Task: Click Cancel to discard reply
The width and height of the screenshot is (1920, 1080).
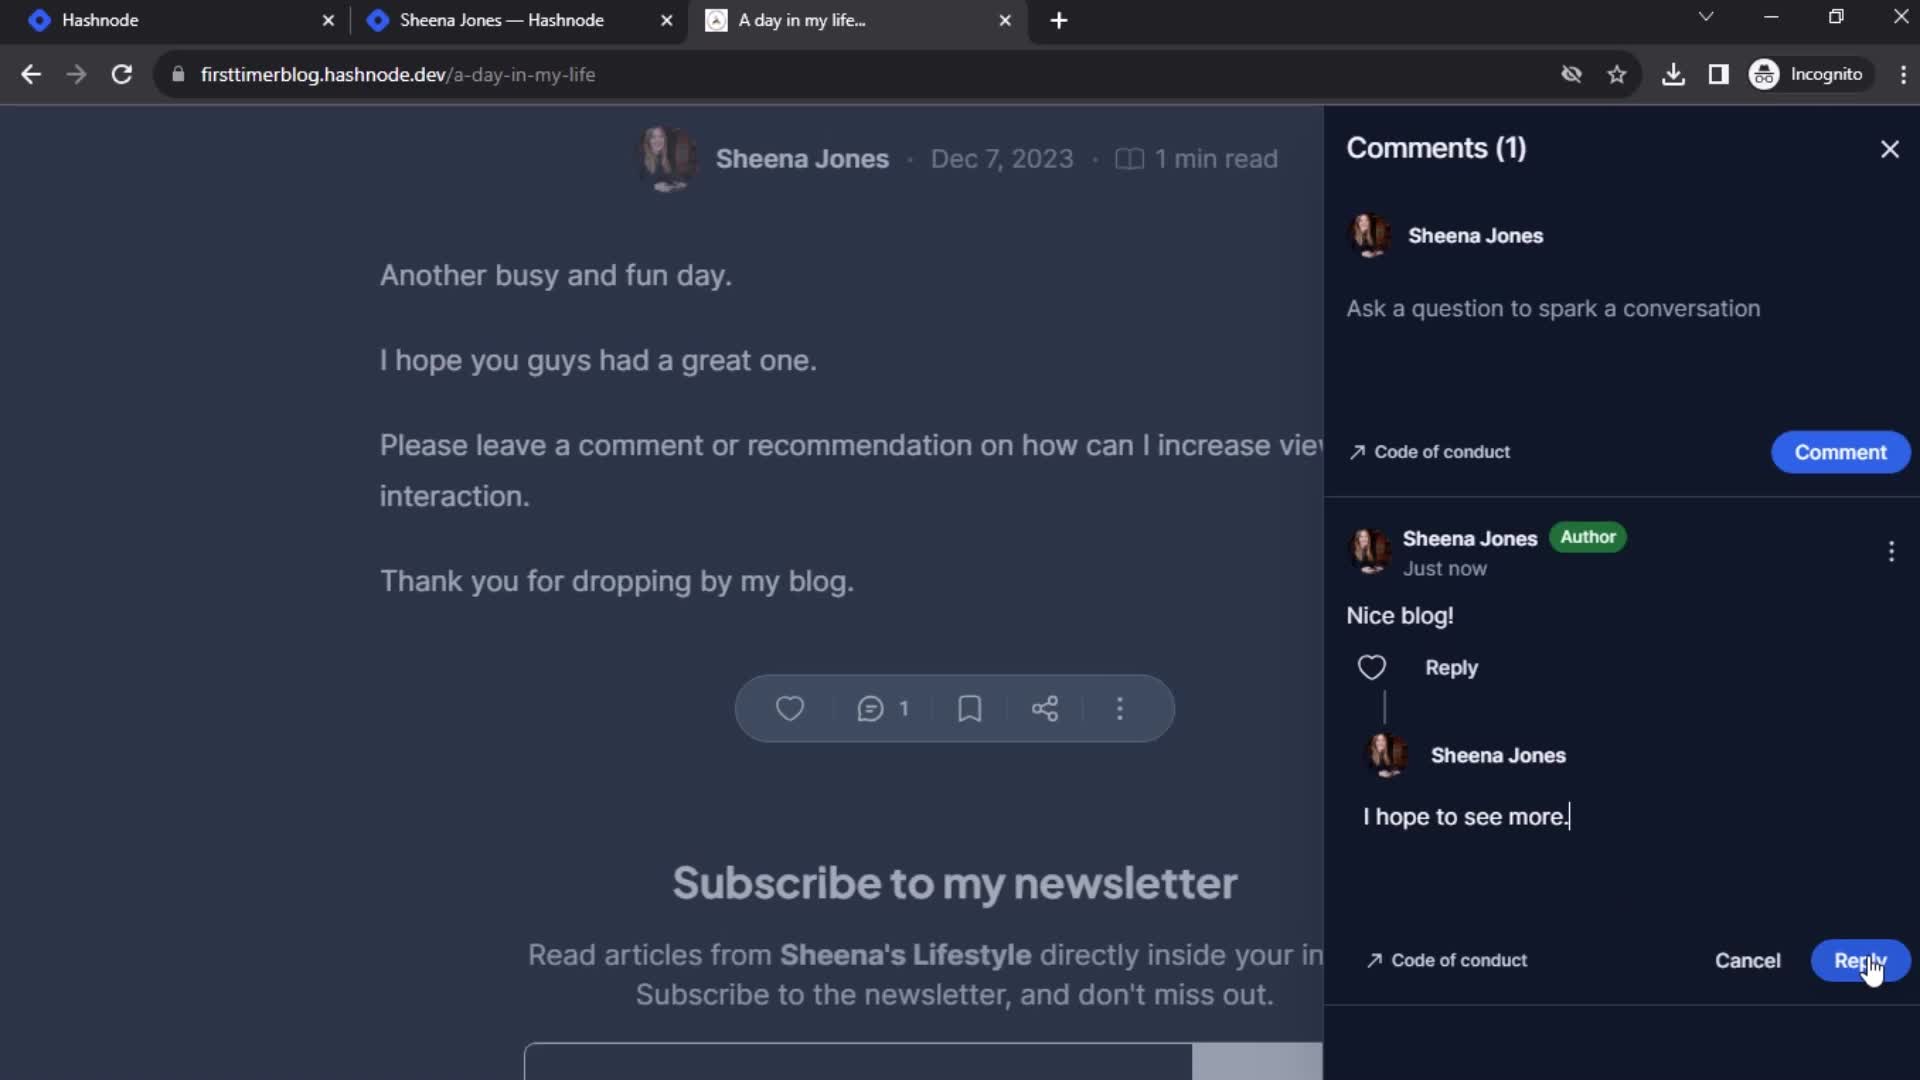Action: click(1746, 960)
